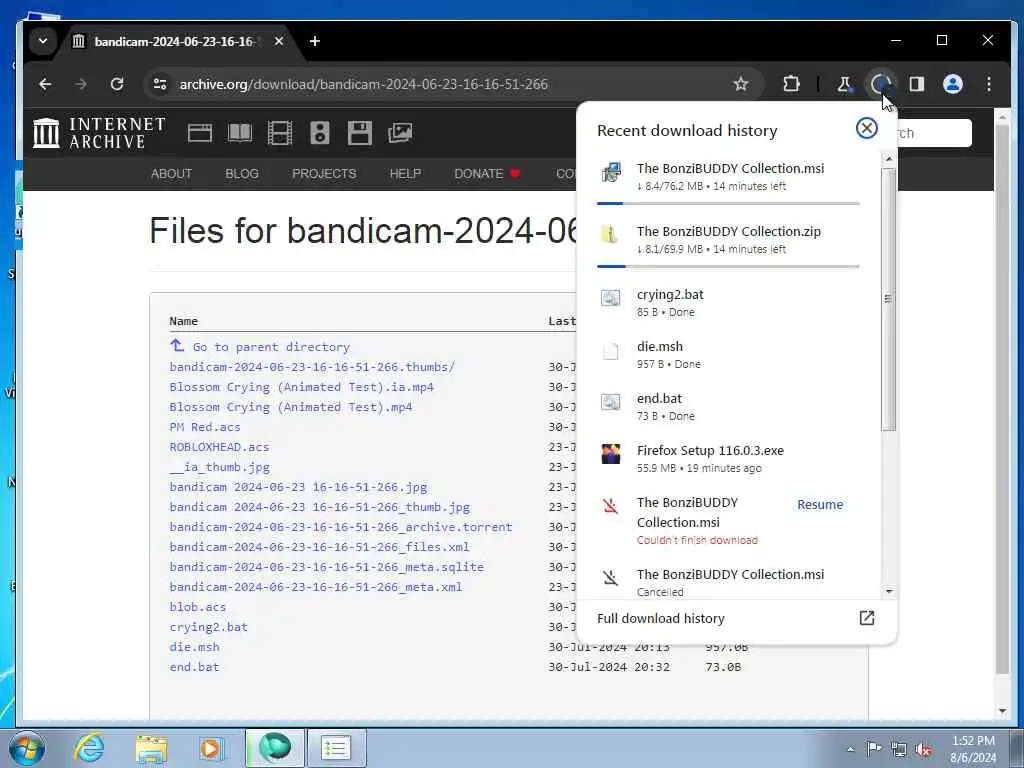Open the BLOG menu item
This screenshot has width=1024, height=768.
tap(242, 174)
